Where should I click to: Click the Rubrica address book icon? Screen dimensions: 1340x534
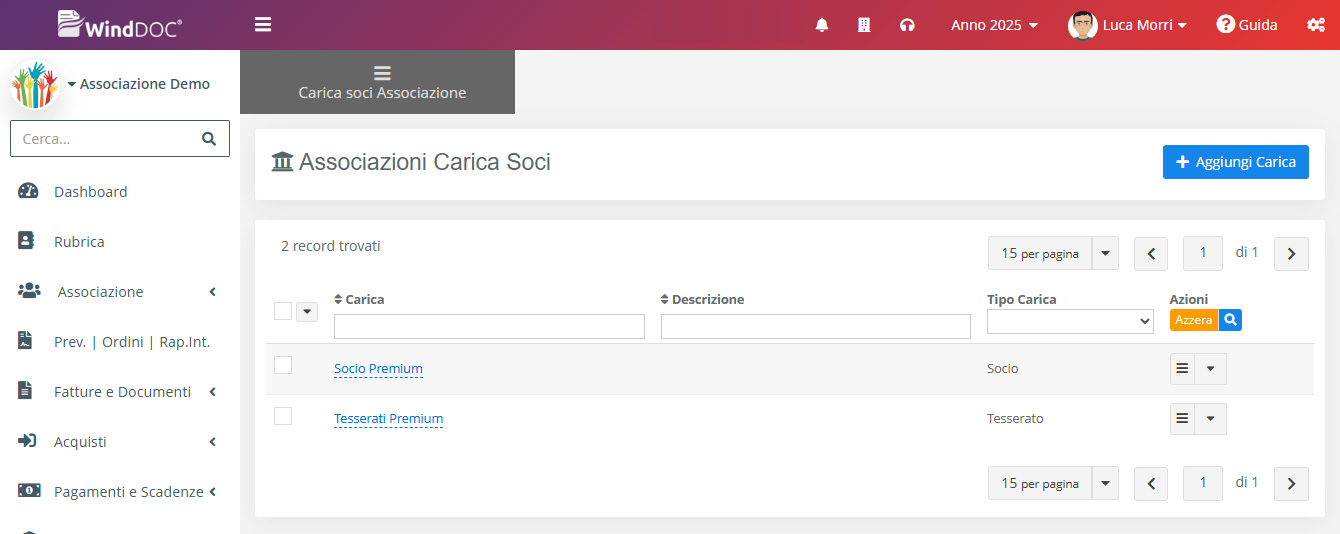coord(27,241)
